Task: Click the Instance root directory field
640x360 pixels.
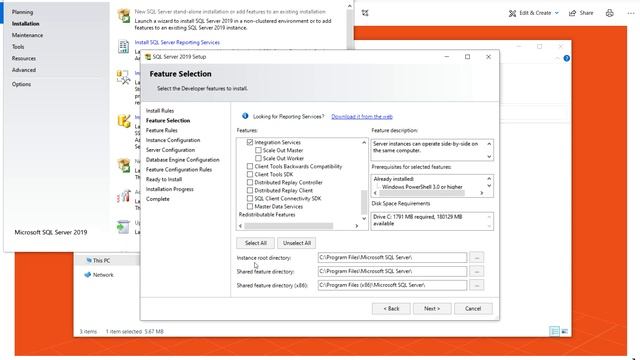Action: click(392, 258)
